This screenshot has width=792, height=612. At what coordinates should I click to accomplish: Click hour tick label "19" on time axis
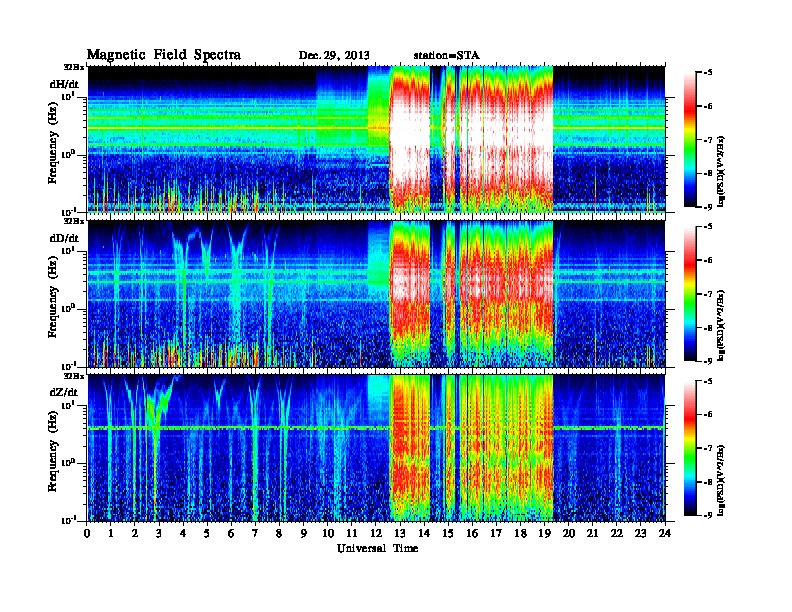pos(544,533)
